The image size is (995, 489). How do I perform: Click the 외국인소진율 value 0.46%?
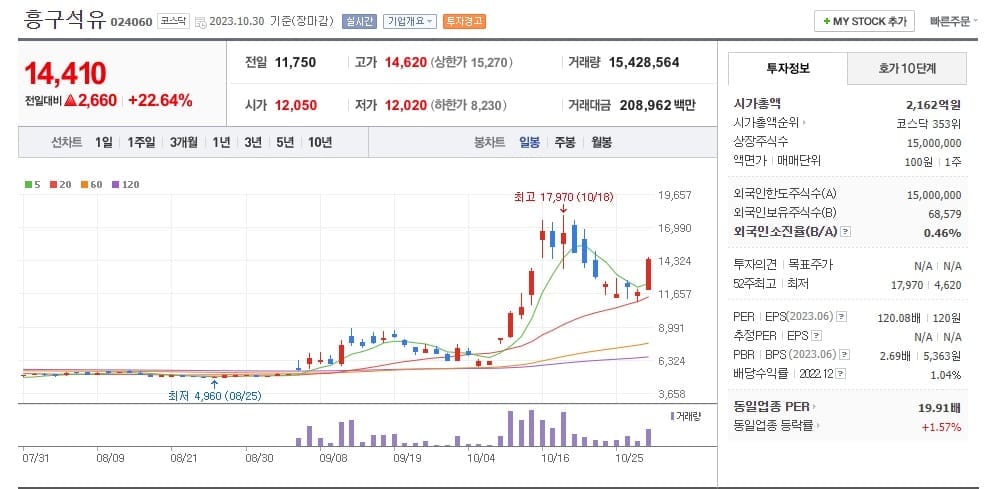coord(942,233)
